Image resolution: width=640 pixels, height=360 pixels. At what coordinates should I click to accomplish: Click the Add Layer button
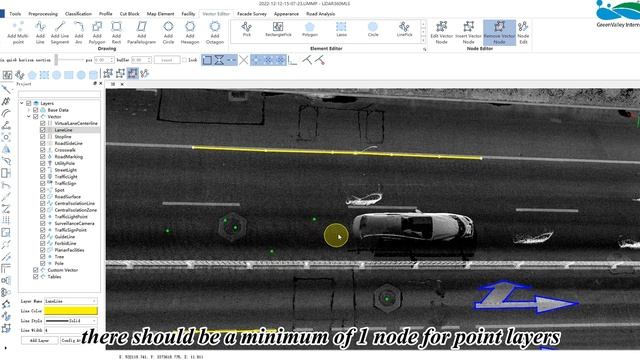[x=39, y=340]
